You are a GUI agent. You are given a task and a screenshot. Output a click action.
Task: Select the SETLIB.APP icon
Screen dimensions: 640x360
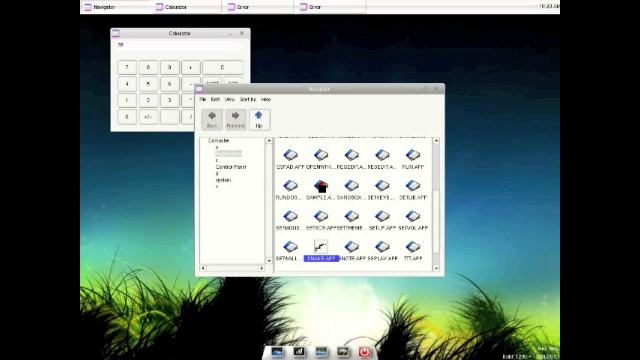pyautogui.click(x=413, y=189)
